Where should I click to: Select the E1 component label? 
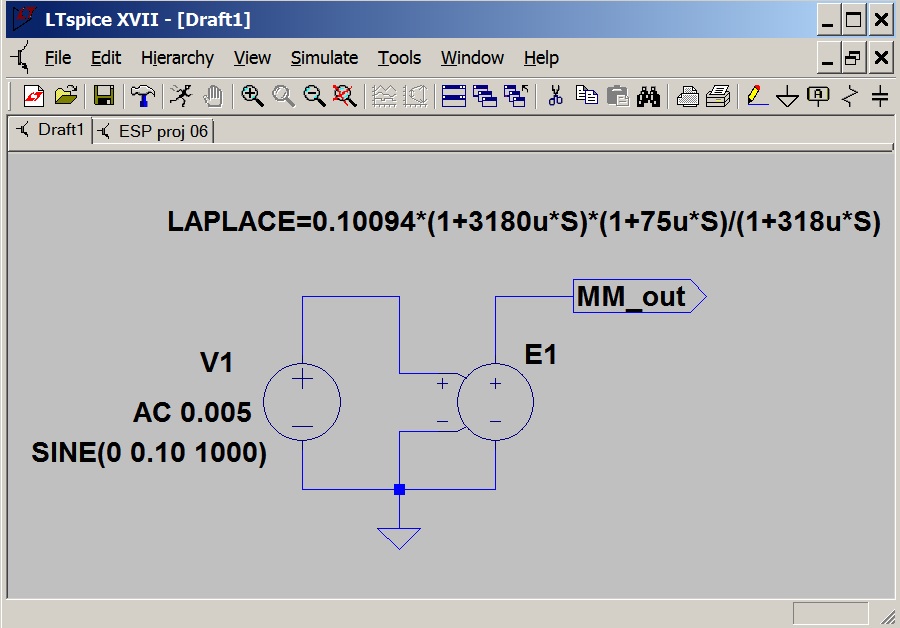(540, 354)
